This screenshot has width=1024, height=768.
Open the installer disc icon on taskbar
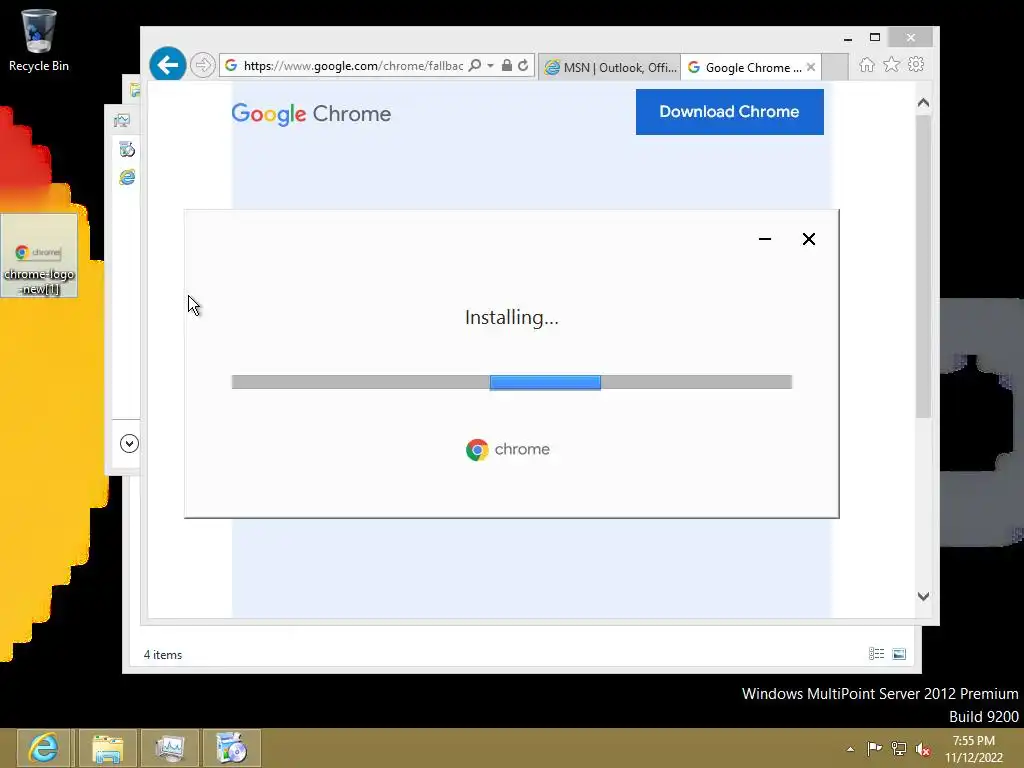tap(231, 748)
